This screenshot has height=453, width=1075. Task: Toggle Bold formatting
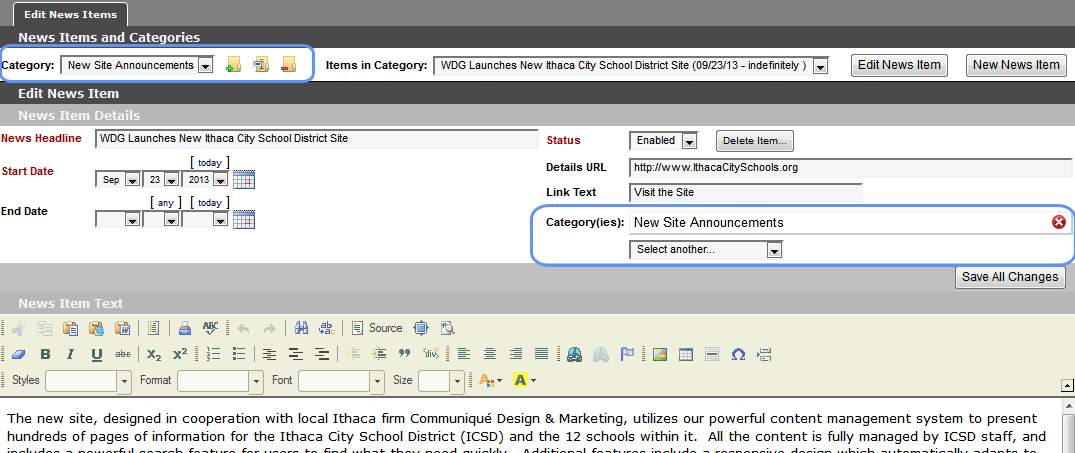pyautogui.click(x=45, y=354)
